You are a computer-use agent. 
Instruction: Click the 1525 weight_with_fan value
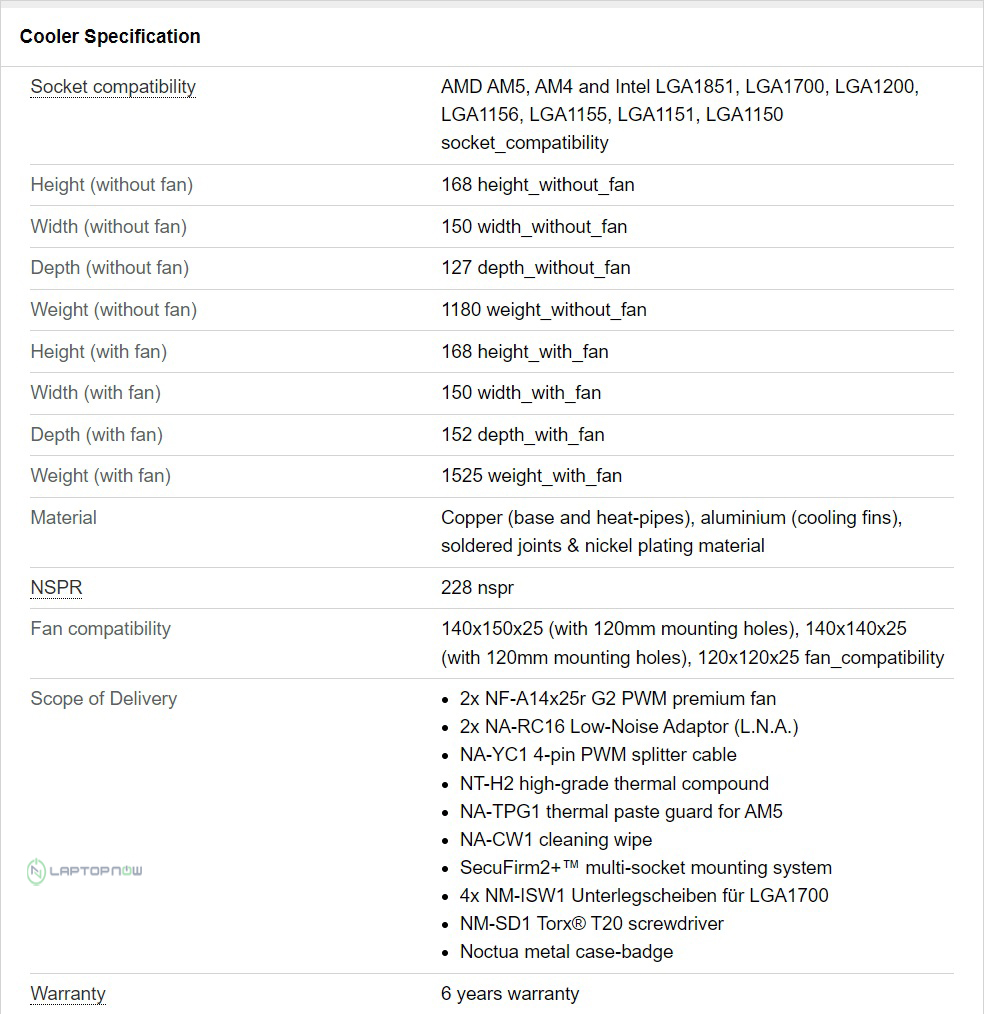(531, 476)
